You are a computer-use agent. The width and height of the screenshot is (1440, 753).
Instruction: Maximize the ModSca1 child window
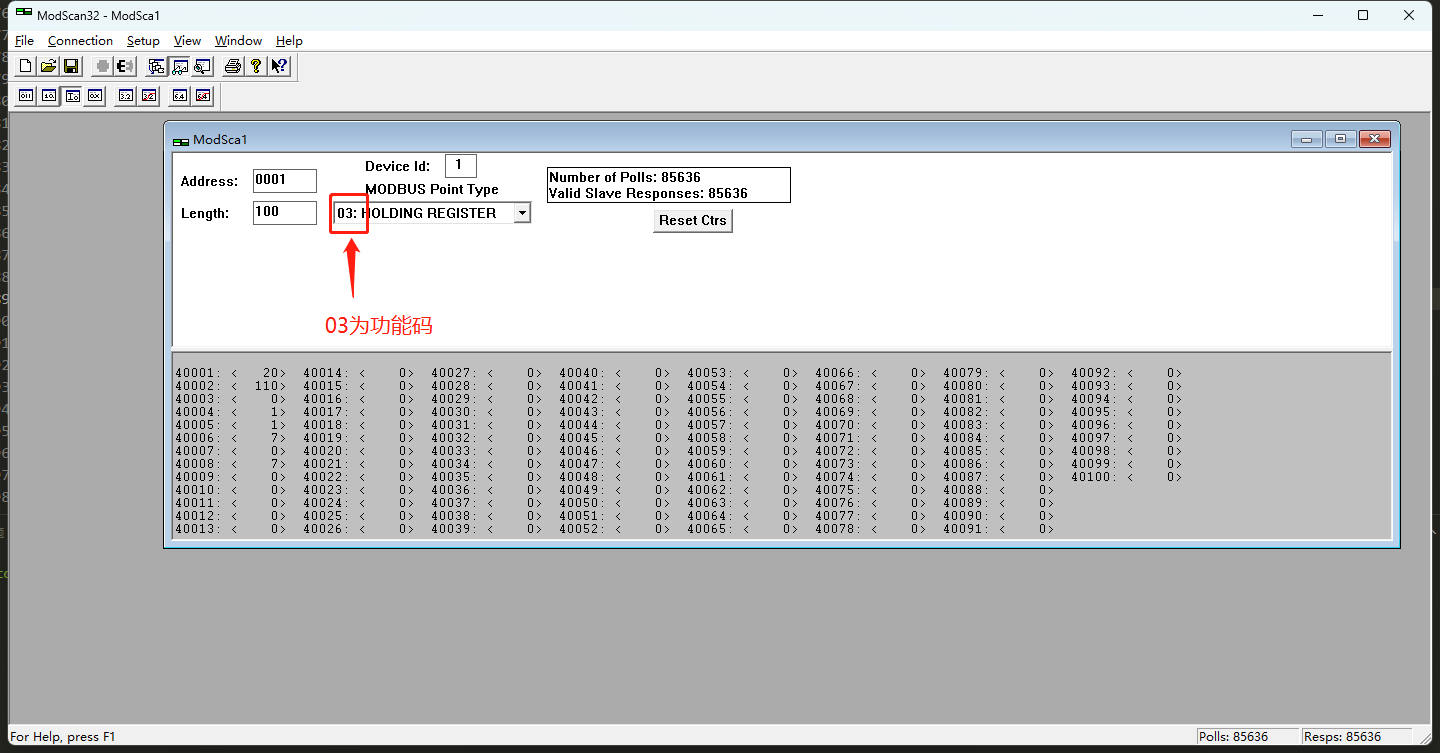1340,139
